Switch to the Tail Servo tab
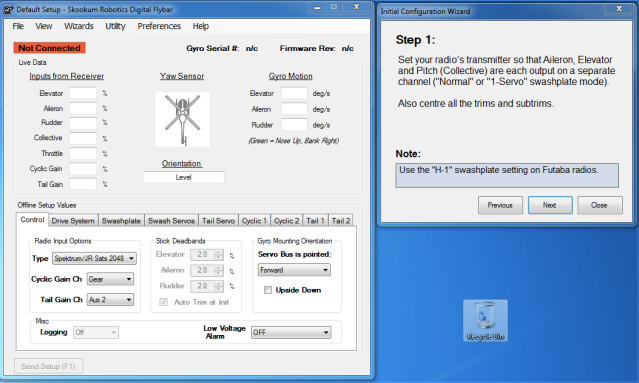 tap(218, 220)
